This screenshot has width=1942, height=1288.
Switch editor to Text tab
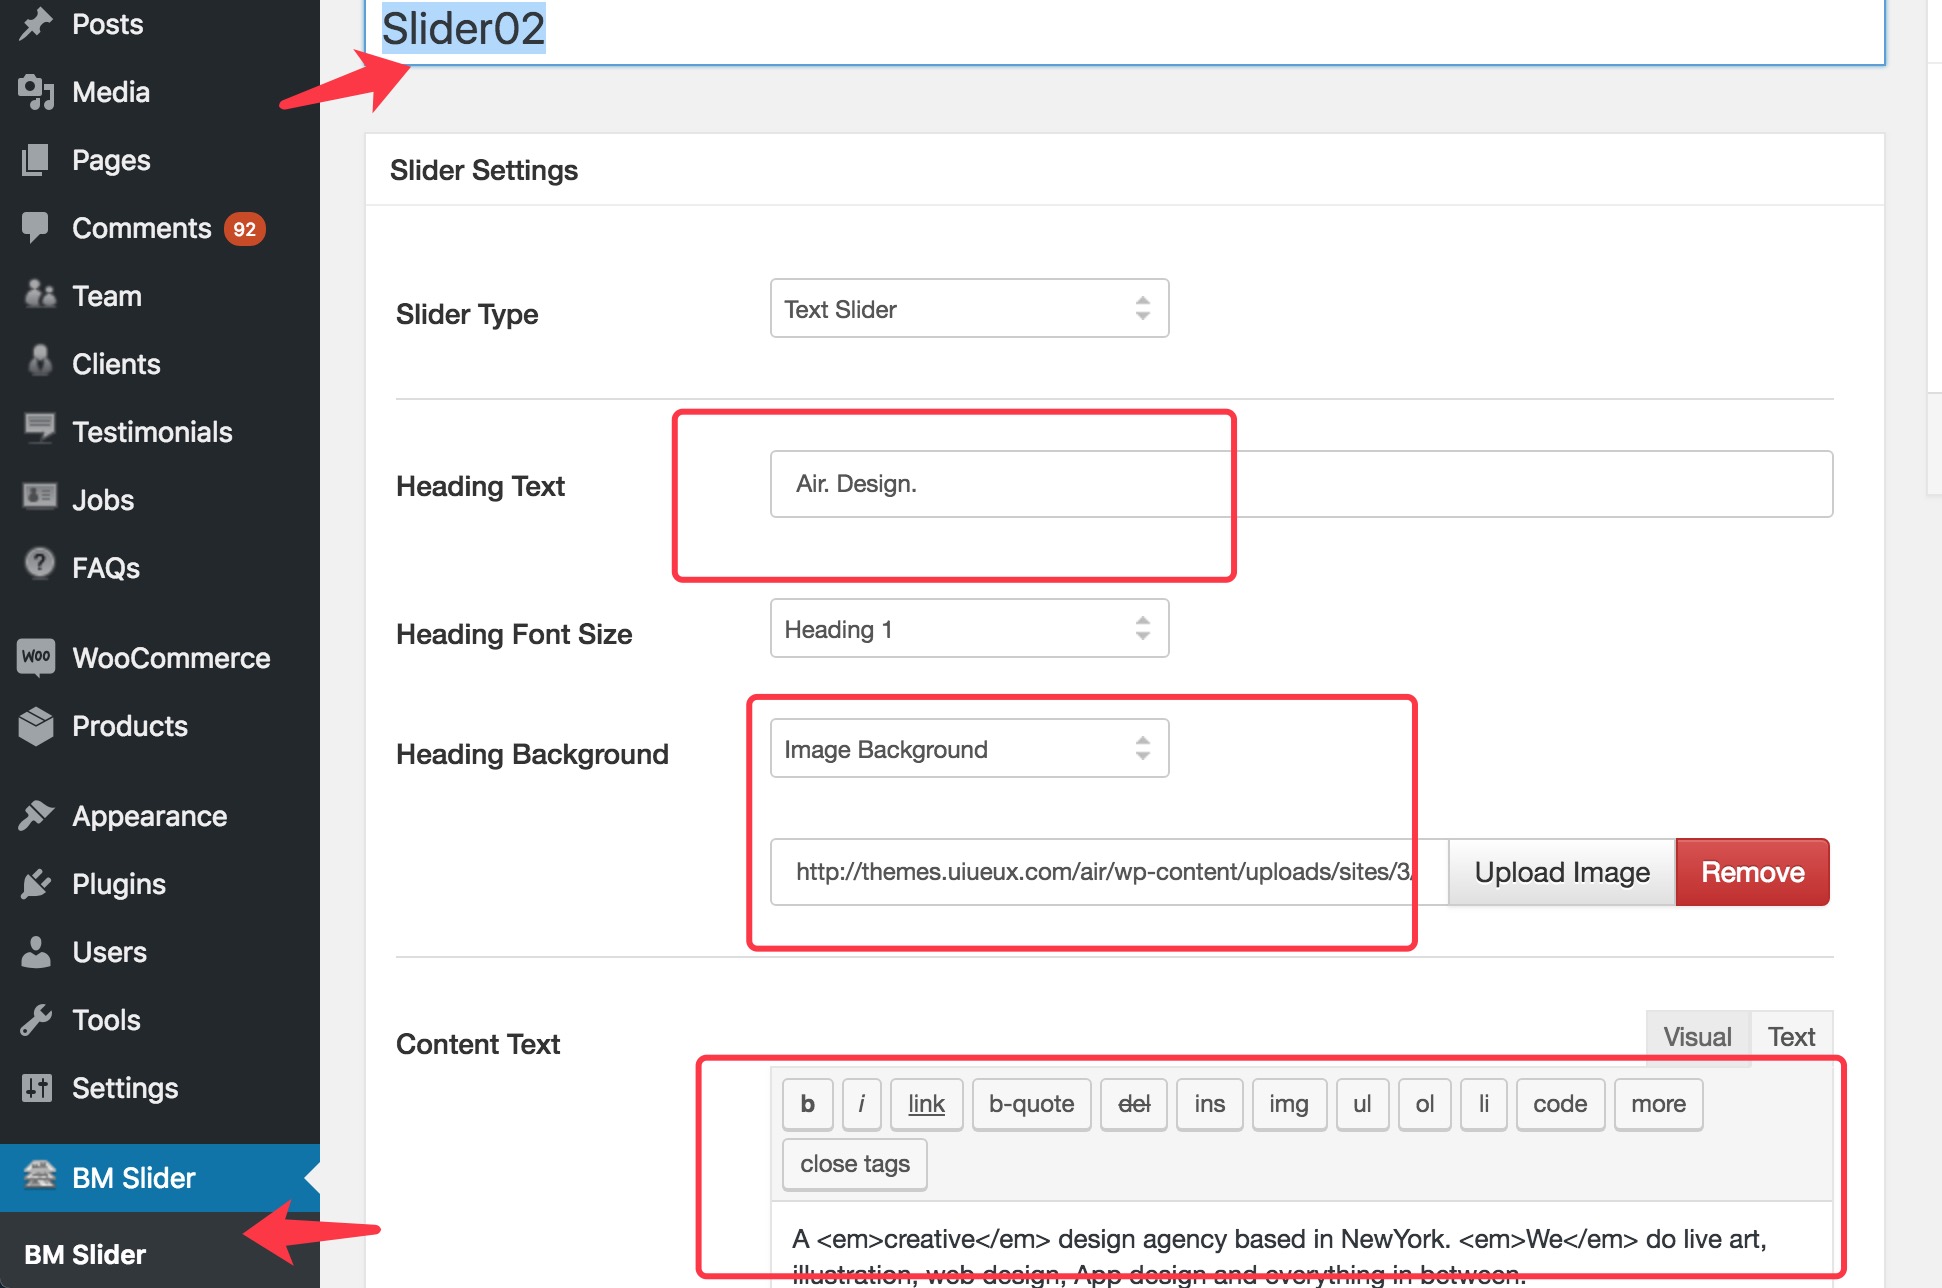pos(1790,1037)
